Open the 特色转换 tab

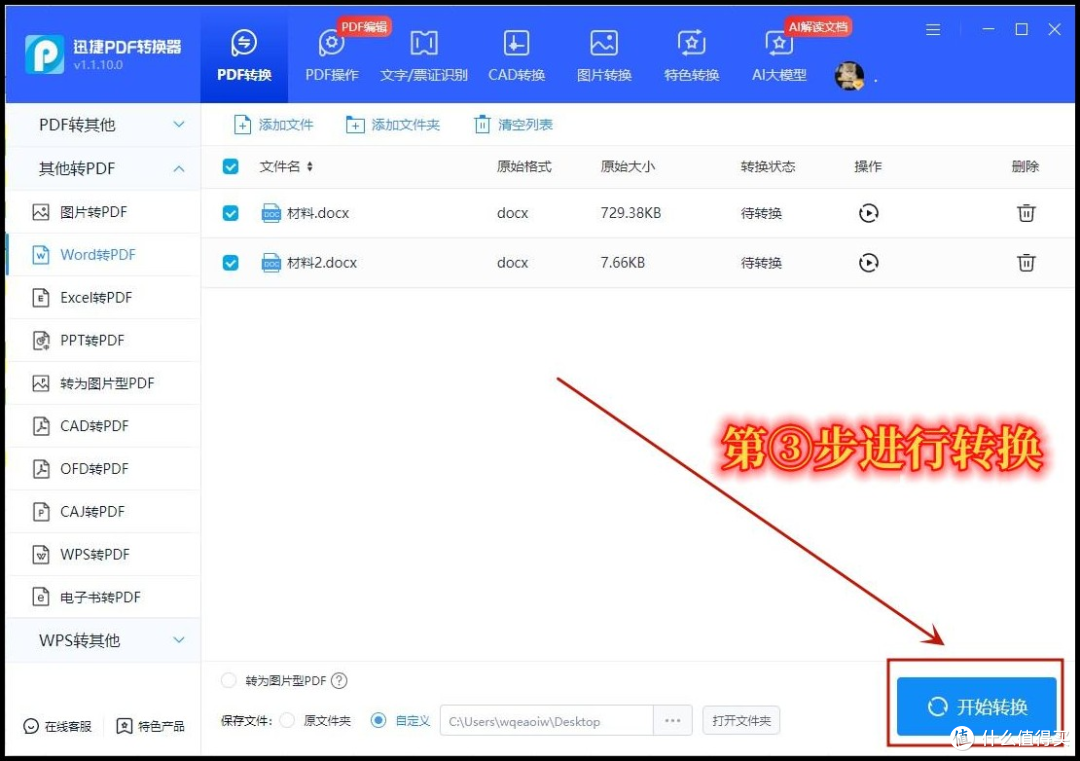point(692,56)
